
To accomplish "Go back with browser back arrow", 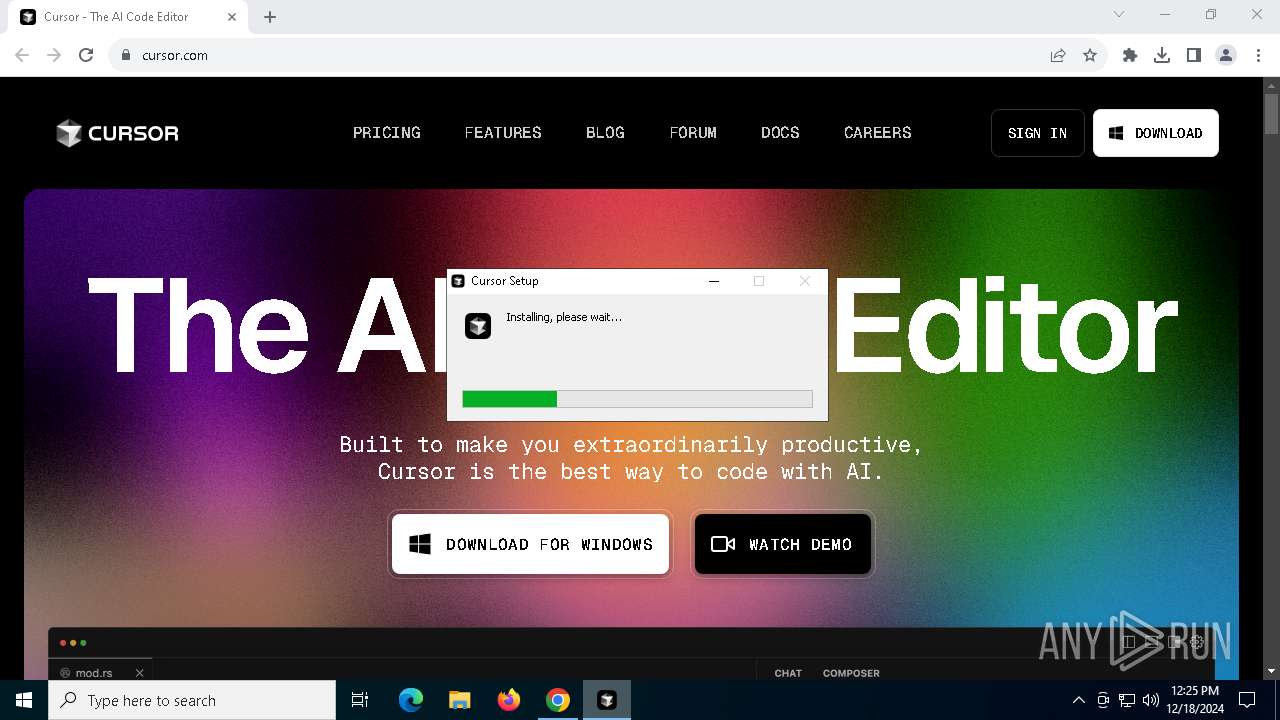I will coord(22,55).
